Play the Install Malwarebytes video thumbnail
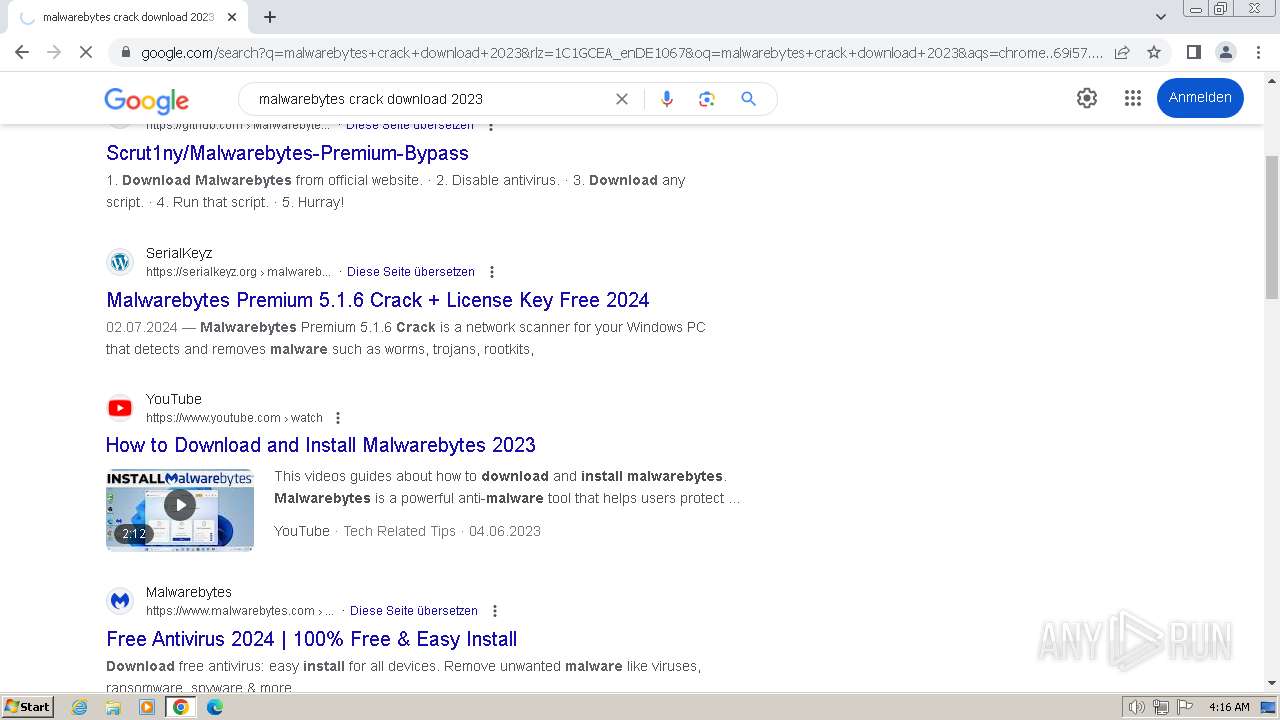 pos(180,510)
